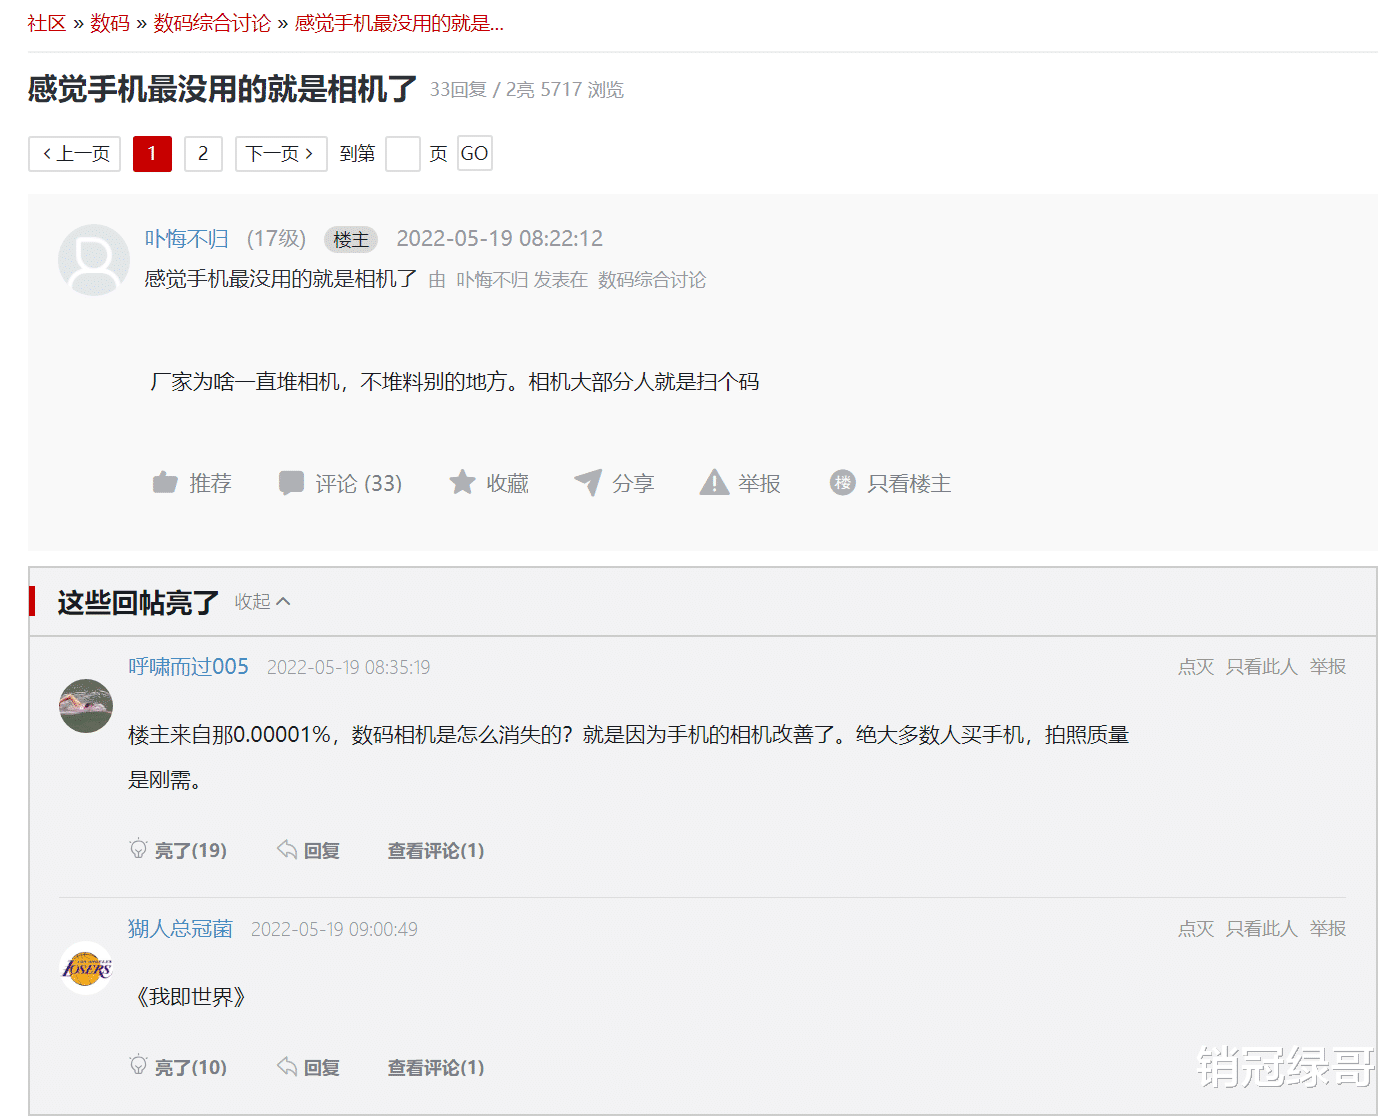Open the 评论 comment icon on the post
This screenshot has width=1398, height=1119.
click(x=291, y=483)
